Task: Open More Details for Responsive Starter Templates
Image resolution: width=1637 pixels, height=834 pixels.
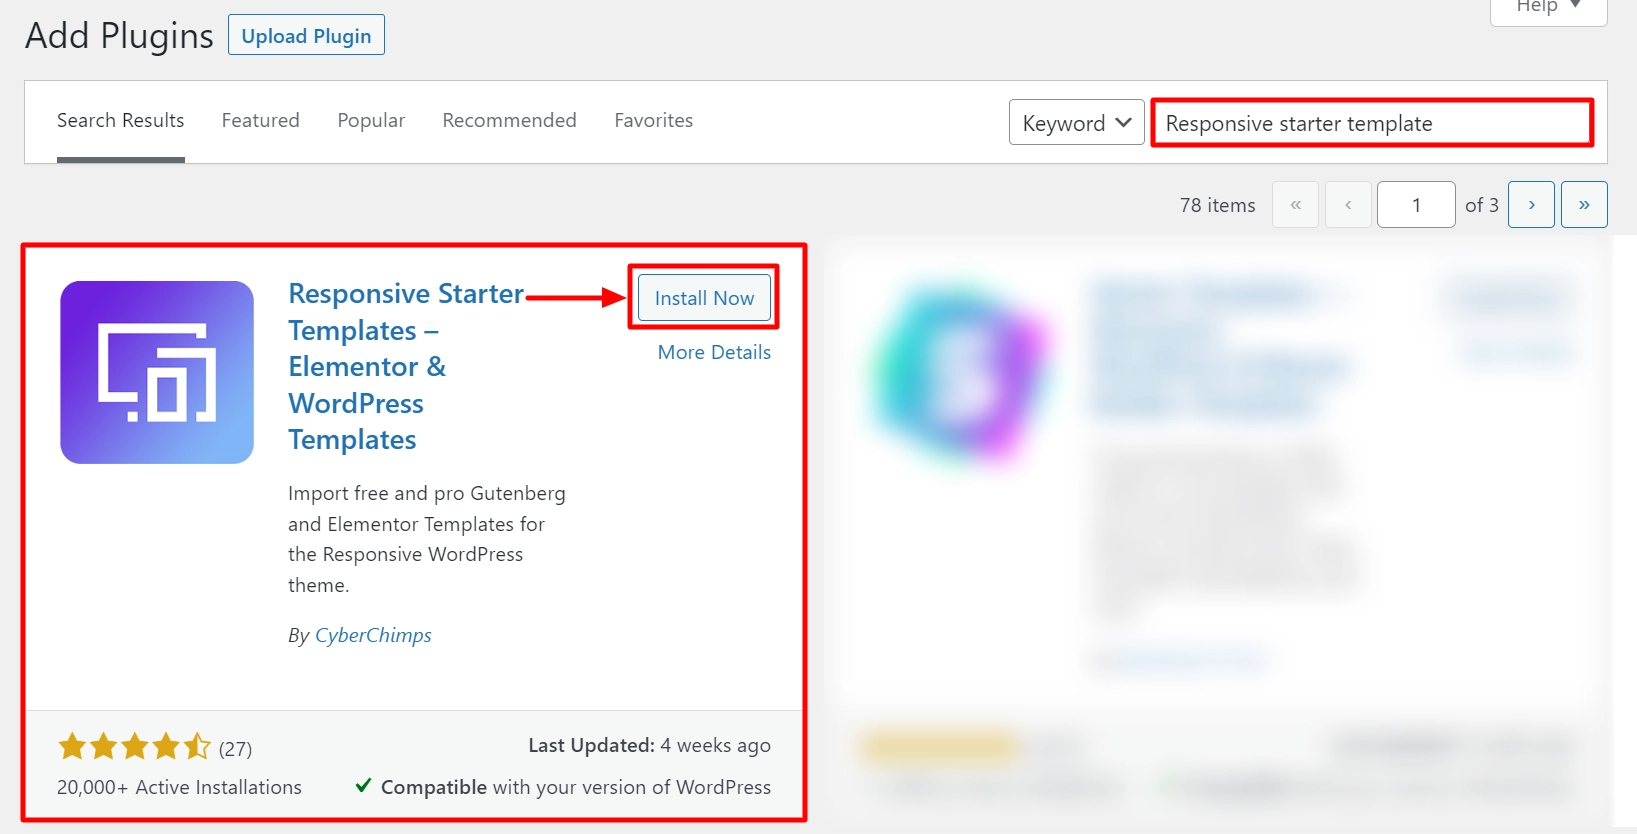Action: click(713, 352)
